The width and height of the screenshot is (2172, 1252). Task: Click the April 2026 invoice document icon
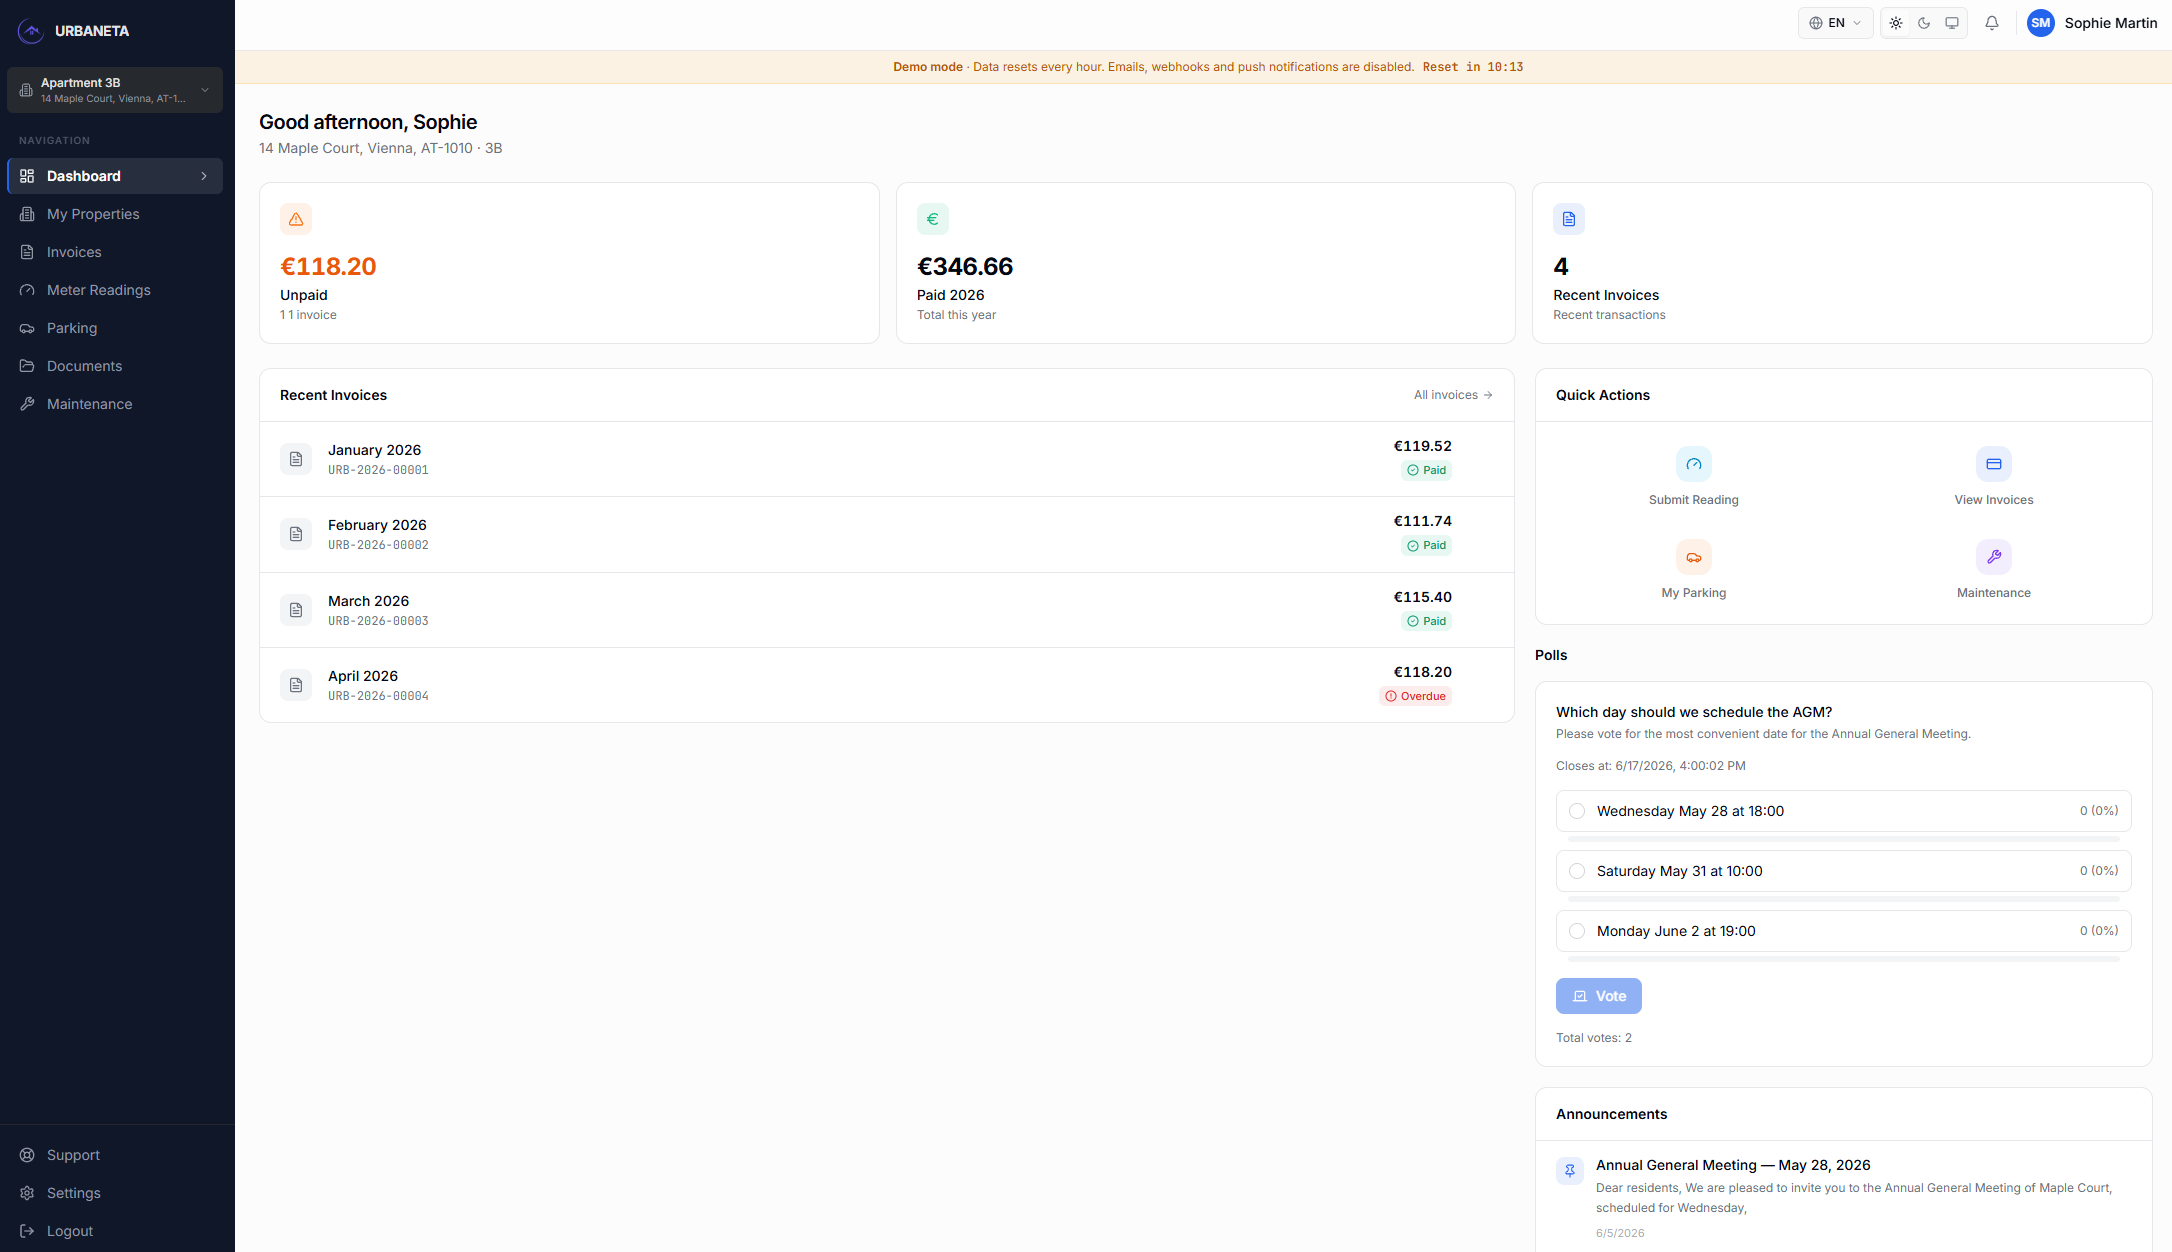[x=296, y=685]
